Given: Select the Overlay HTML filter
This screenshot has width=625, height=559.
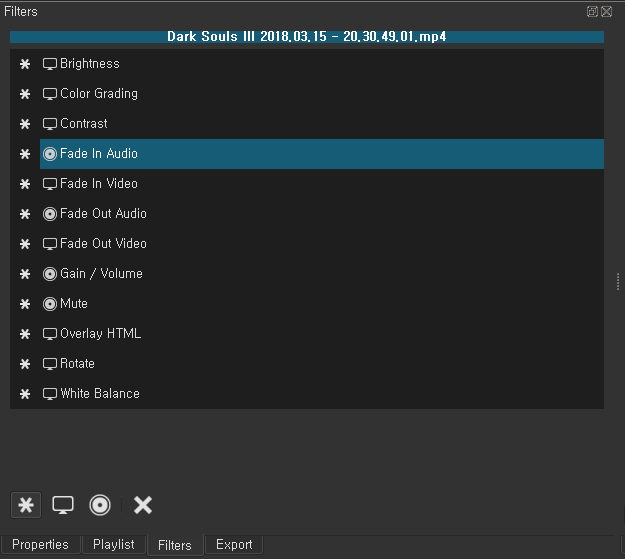Looking at the screenshot, I should [322, 334].
